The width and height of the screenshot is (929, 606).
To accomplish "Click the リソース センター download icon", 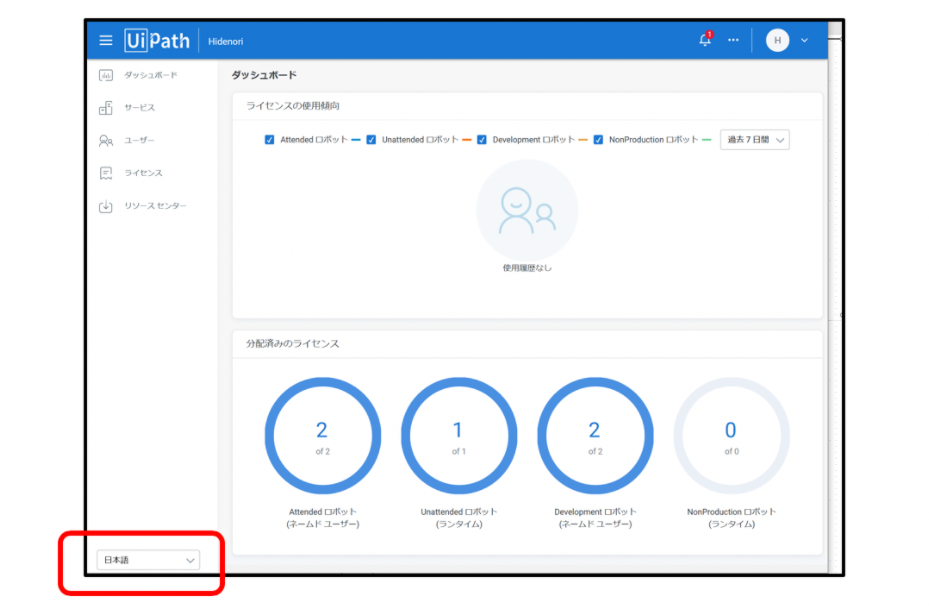I will (106, 207).
